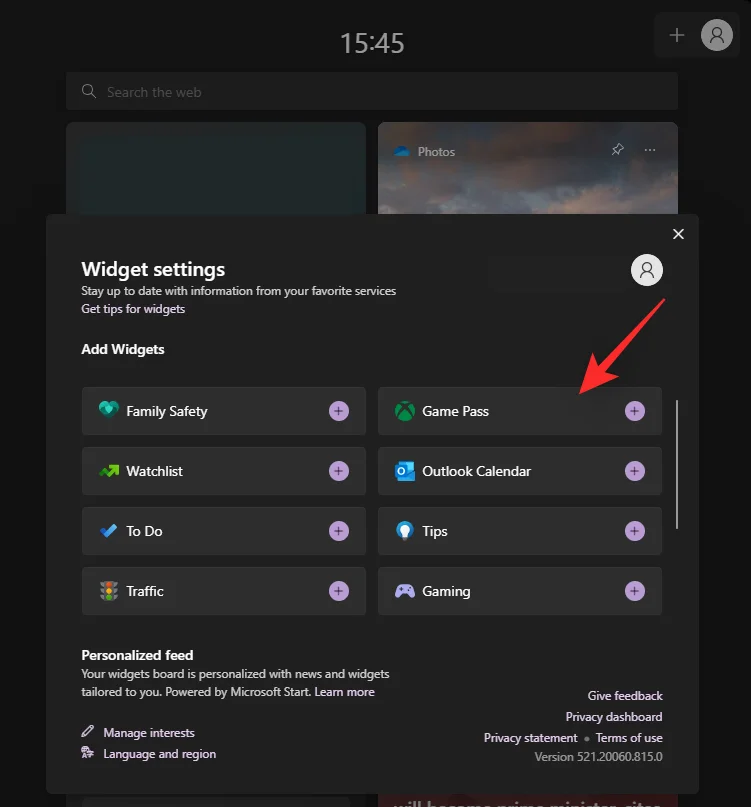Image resolution: width=751 pixels, height=807 pixels.
Task: Add the Gaming widget with plus
Action: pos(635,591)
